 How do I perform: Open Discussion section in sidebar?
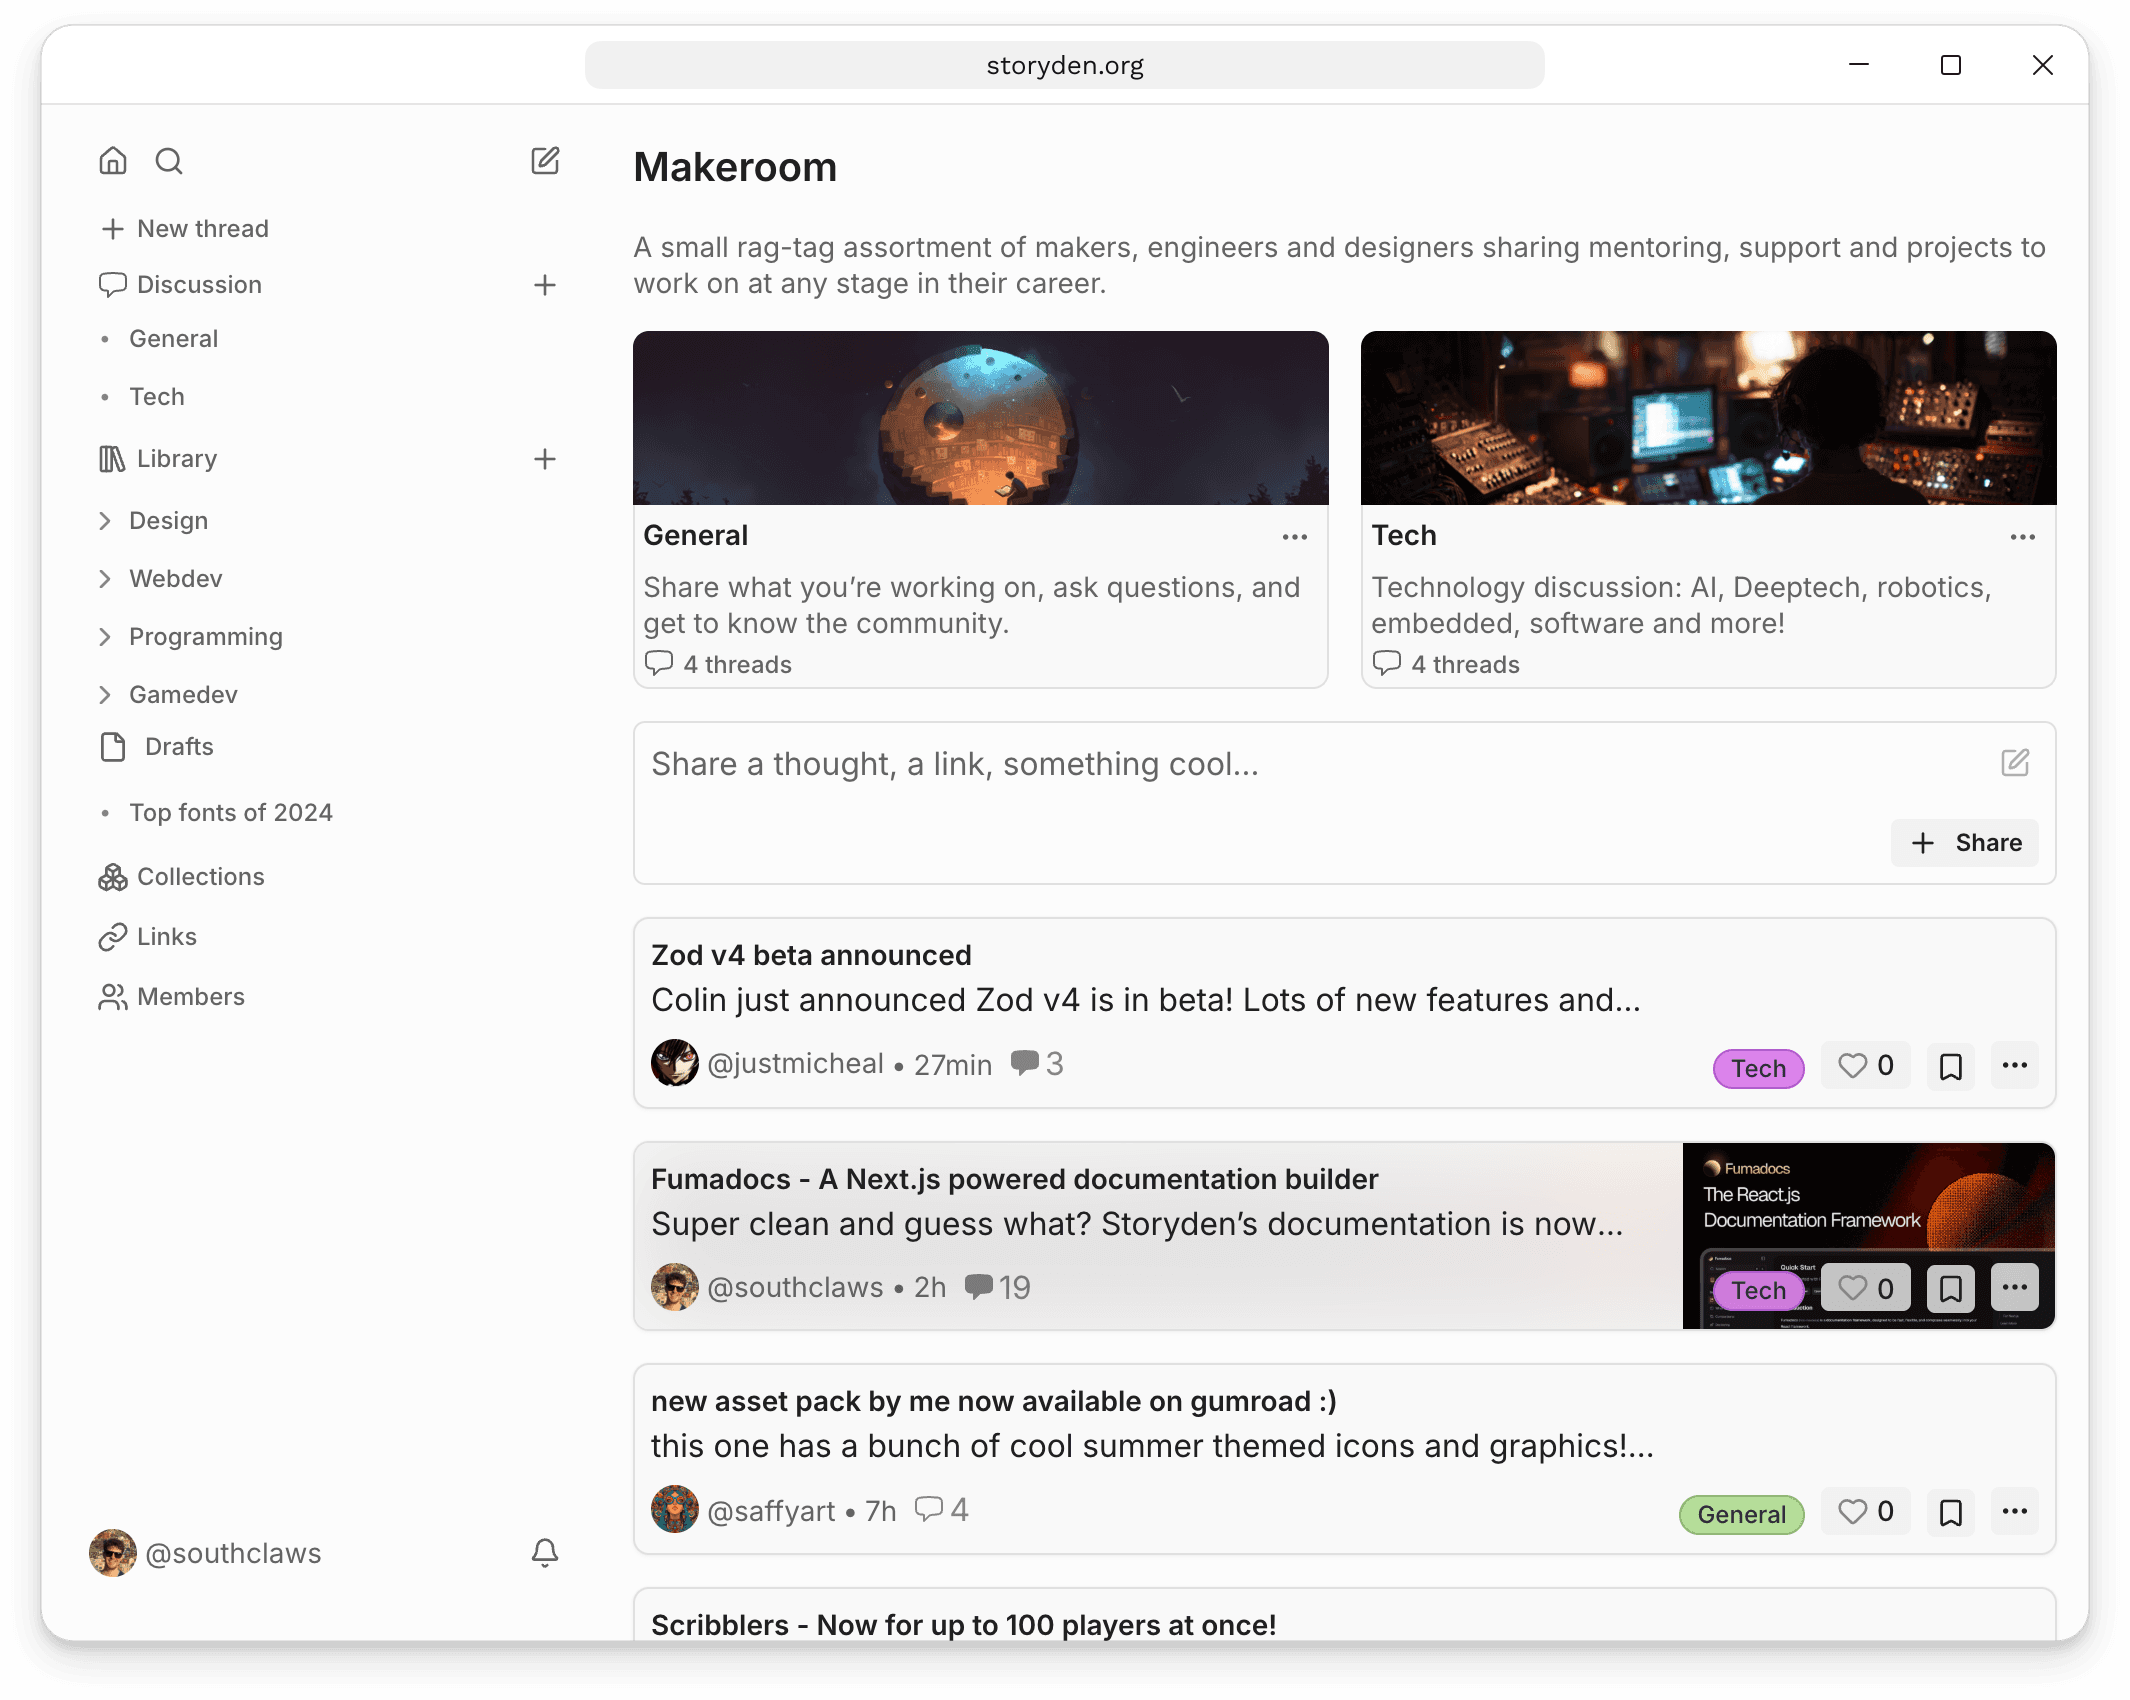pyautogui.click(x=181, y=285)
